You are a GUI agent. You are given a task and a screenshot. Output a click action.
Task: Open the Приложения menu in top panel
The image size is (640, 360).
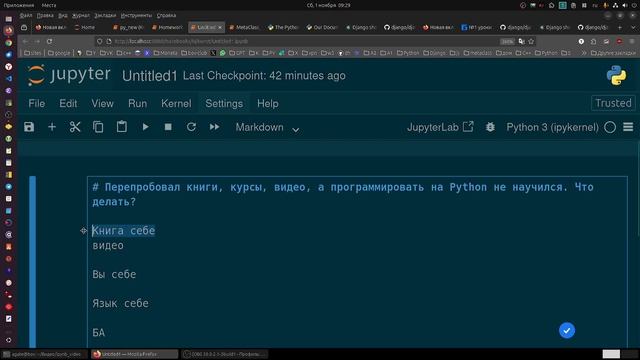pyautogui.click(x=19, y=5)
